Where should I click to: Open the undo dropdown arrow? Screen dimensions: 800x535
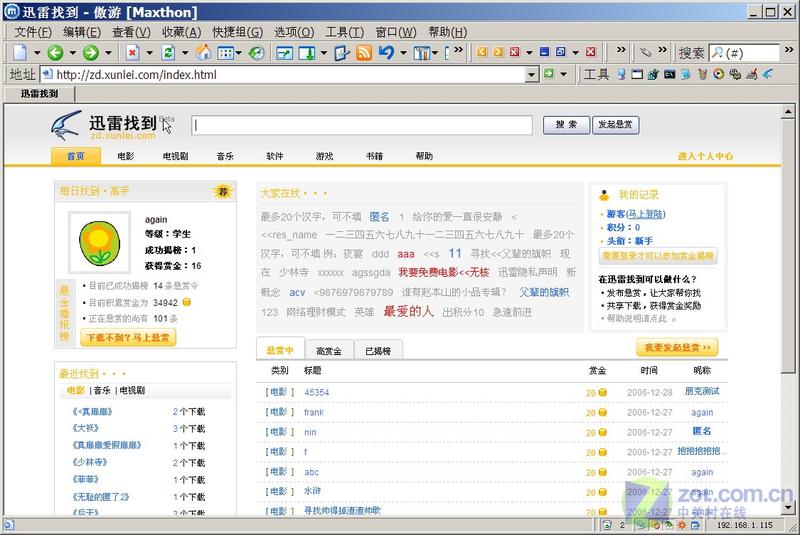point(403,53)
